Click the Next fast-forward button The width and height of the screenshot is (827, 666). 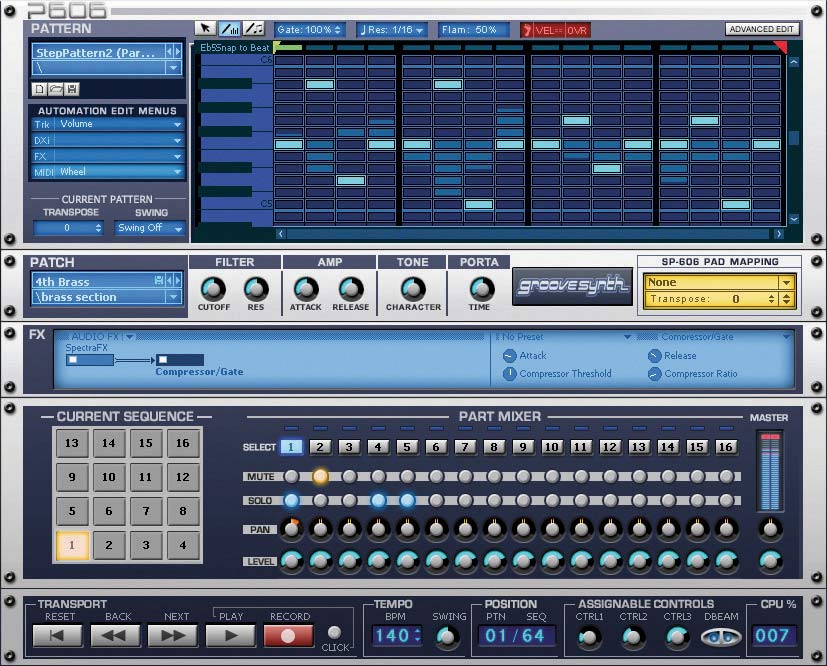click(172, 635)
